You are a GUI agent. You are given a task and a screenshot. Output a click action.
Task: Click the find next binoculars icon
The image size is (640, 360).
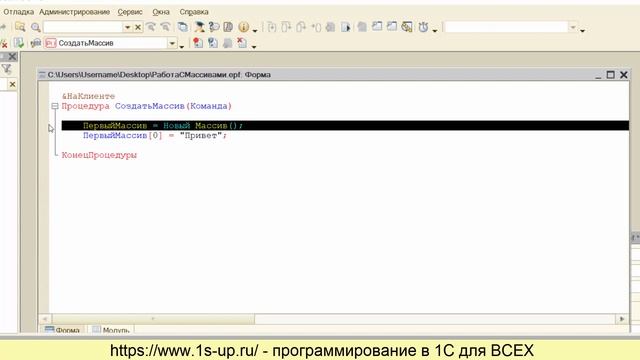pos(151,27)
